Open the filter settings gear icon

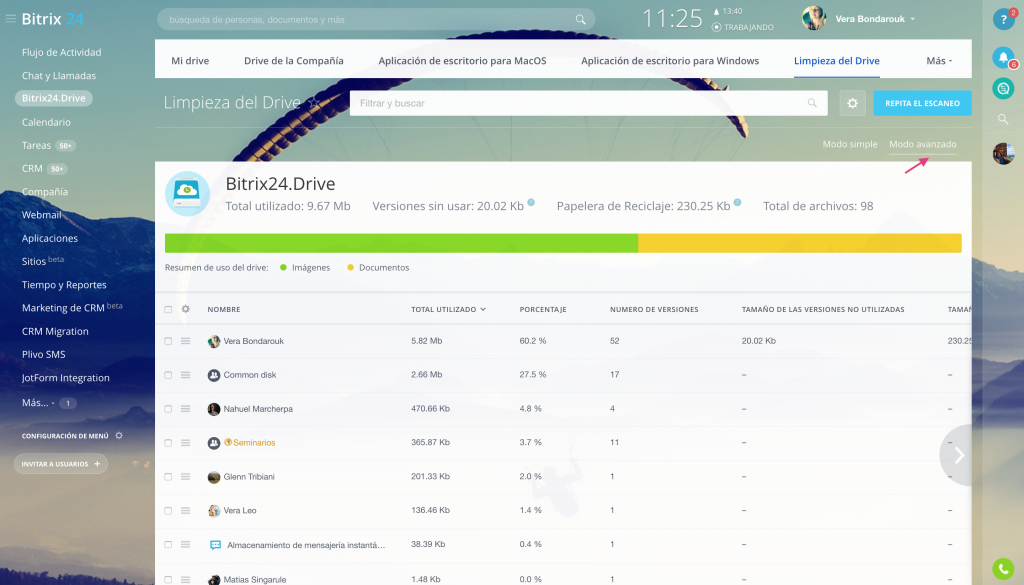coord(852,103)
